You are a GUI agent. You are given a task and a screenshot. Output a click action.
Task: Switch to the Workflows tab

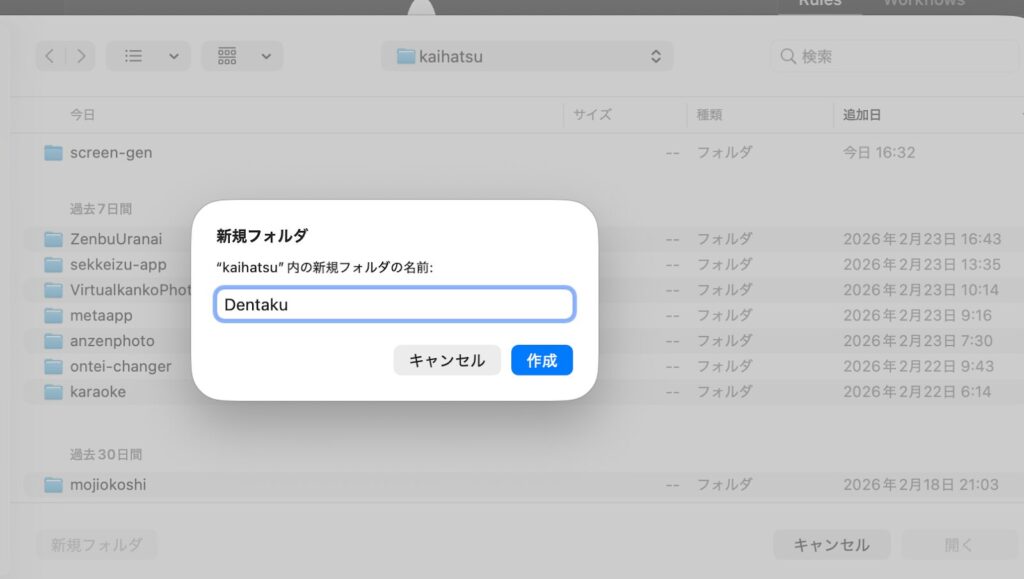click(x=923, y=4)
